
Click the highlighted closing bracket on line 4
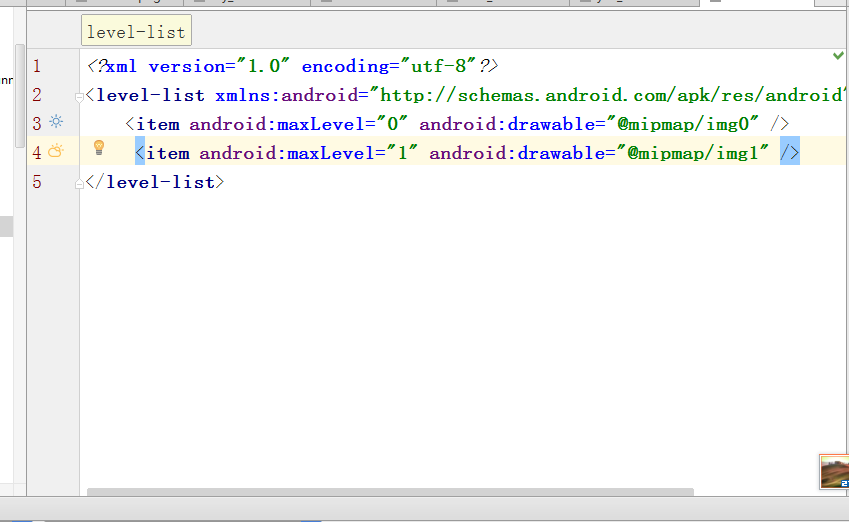click(789, 153)
